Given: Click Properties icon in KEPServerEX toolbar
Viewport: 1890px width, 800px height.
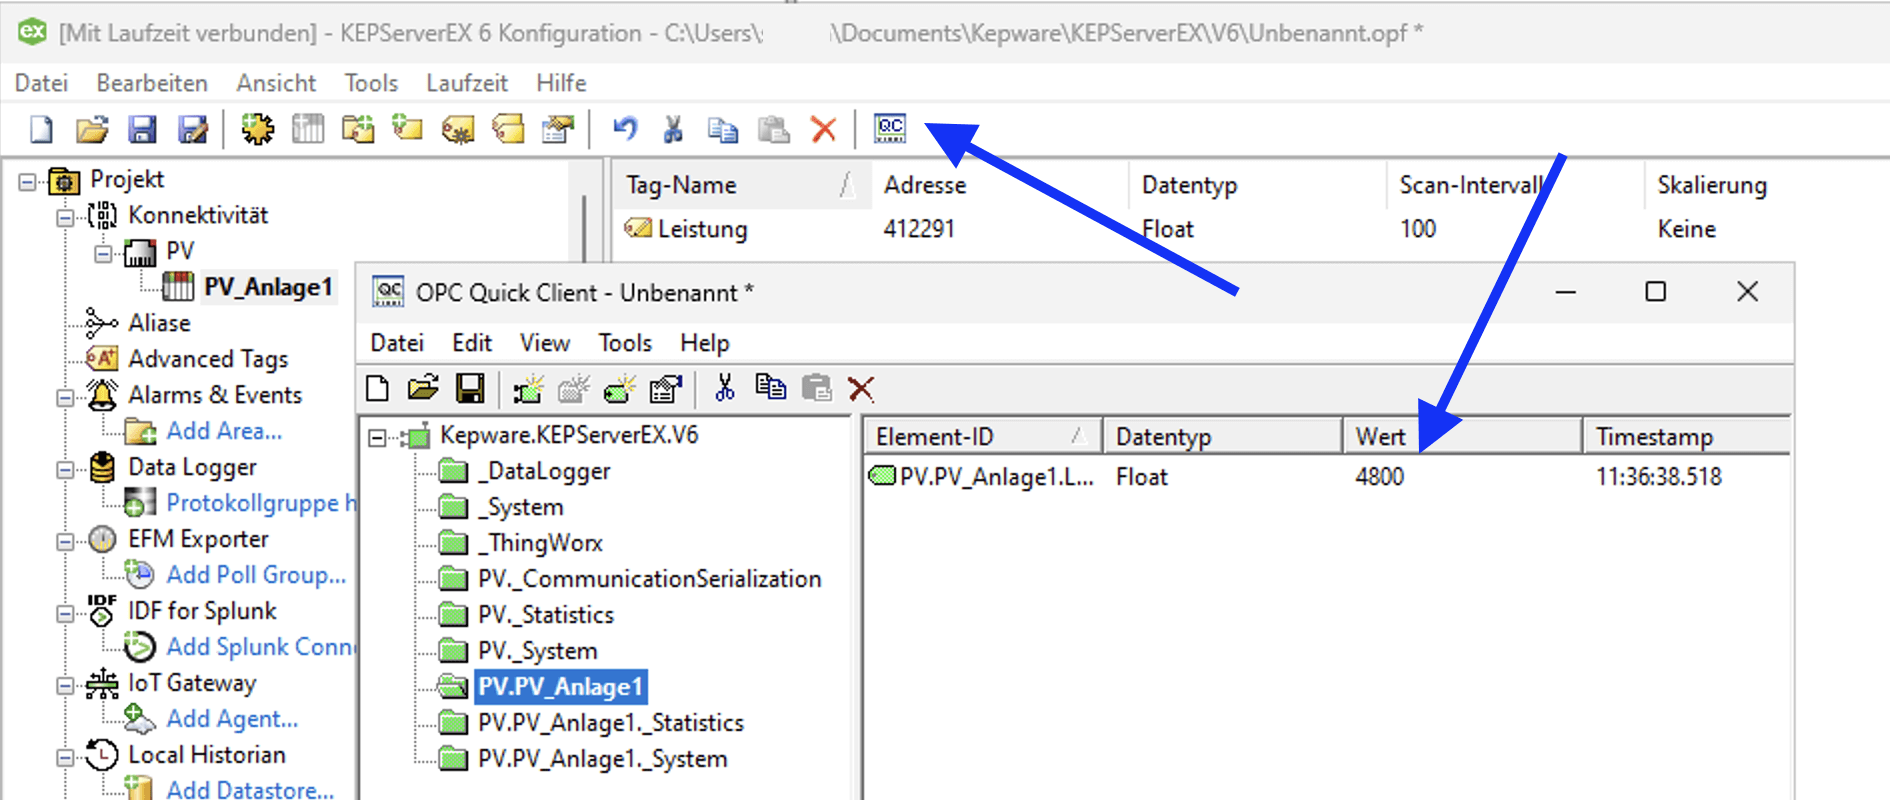Looking at the screenshot, I should [x=558, y=129].
